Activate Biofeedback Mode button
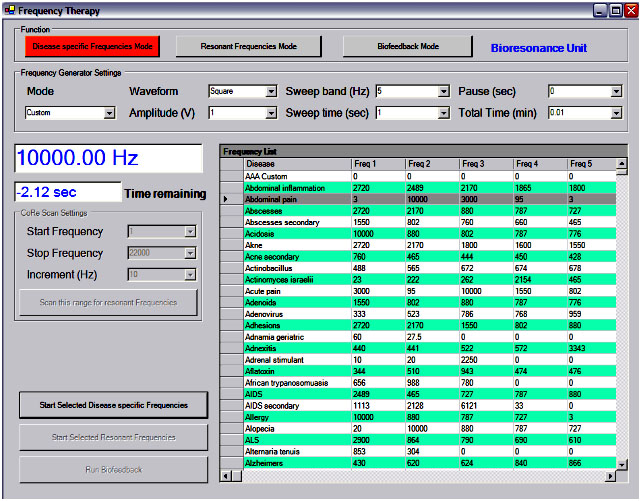642x501 pixels. 409,46
